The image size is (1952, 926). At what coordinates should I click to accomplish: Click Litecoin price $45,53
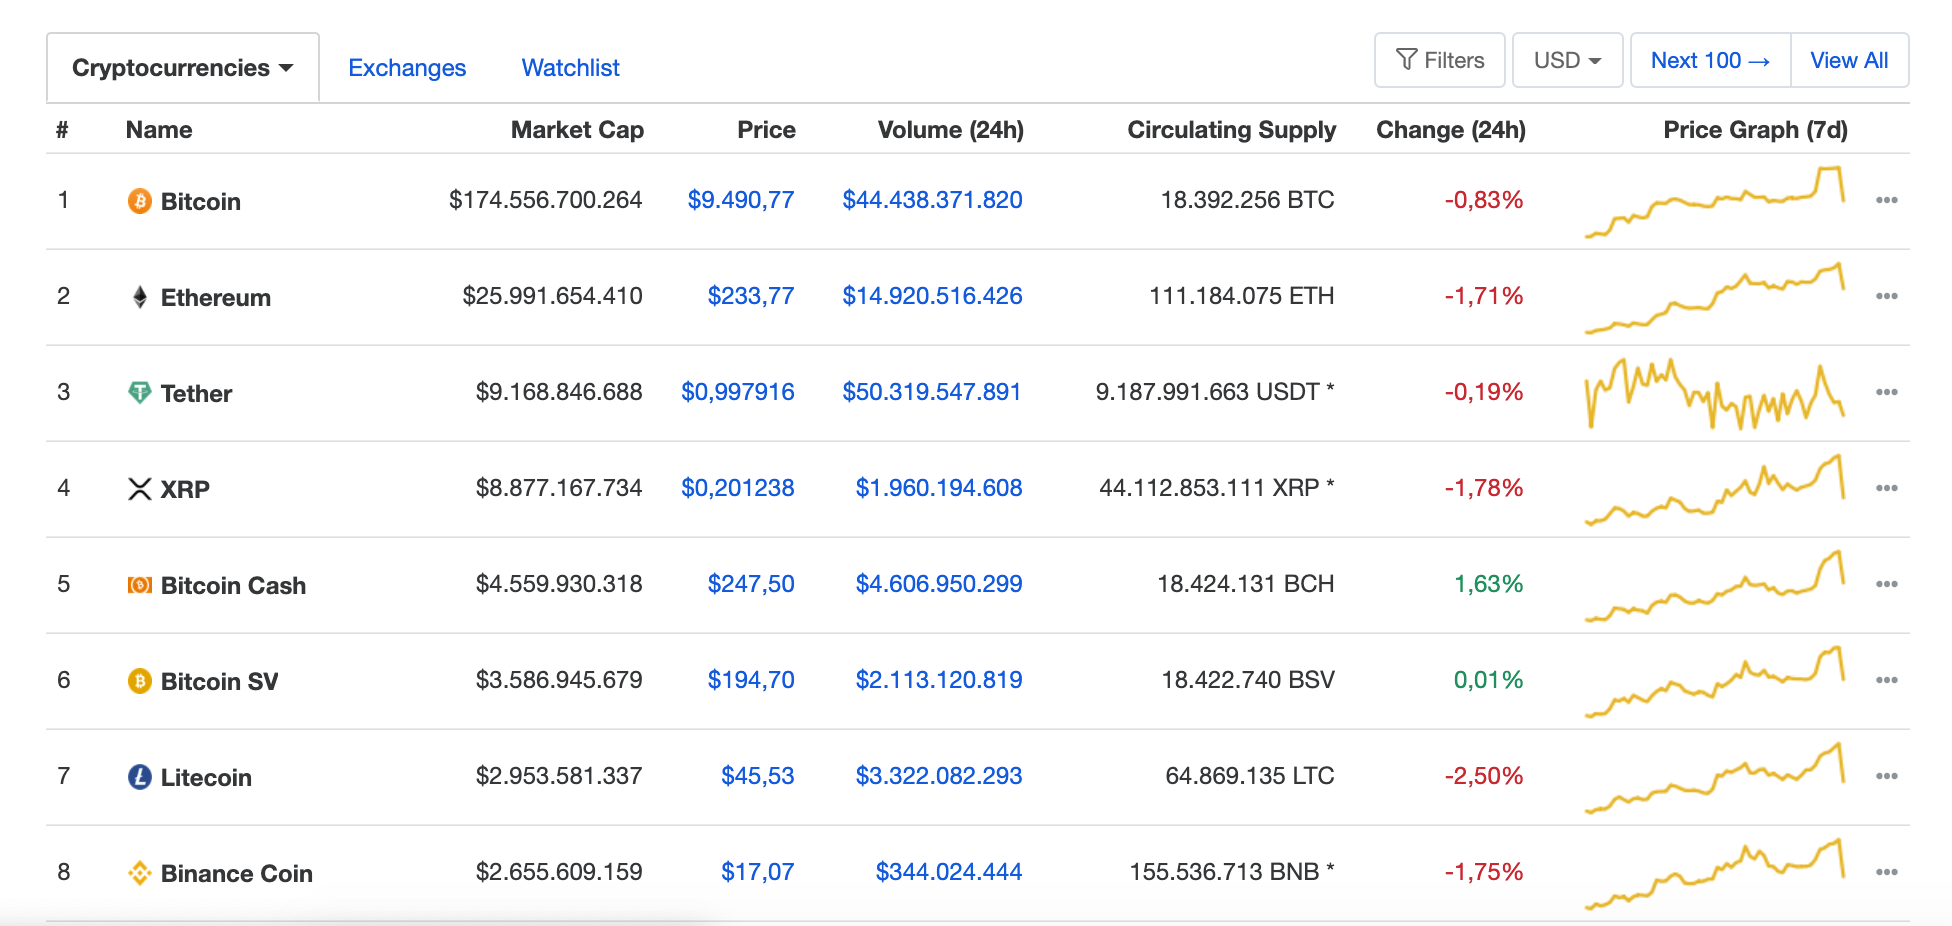click(758, 776)
